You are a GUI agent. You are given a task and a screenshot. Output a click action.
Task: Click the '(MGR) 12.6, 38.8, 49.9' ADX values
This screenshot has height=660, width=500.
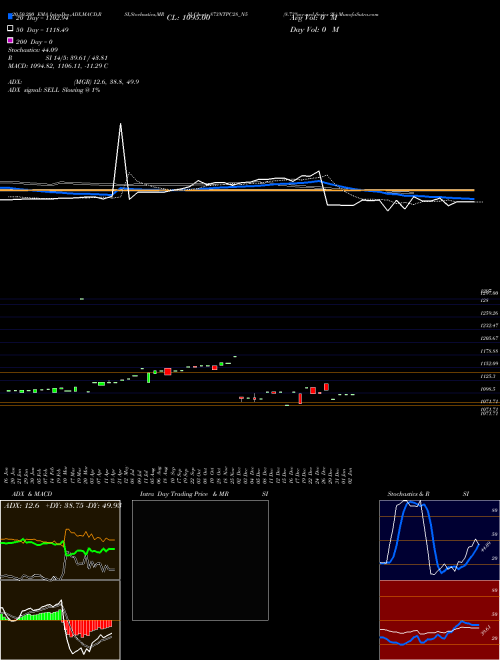(x=106, y=82)
